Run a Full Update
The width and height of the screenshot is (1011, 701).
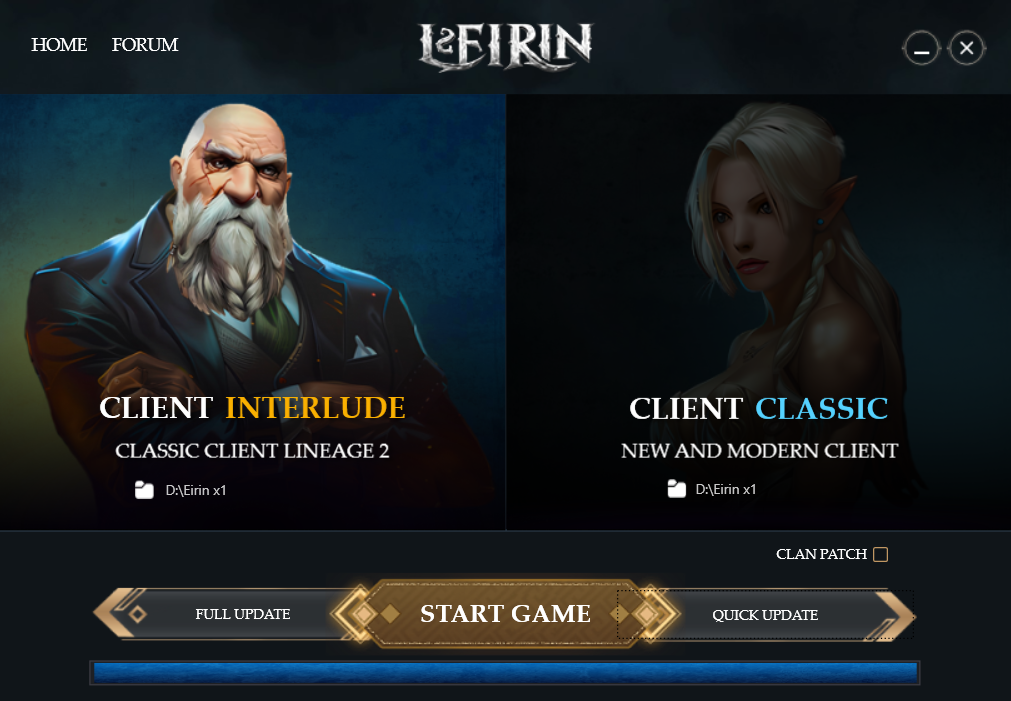coord(242,614)
